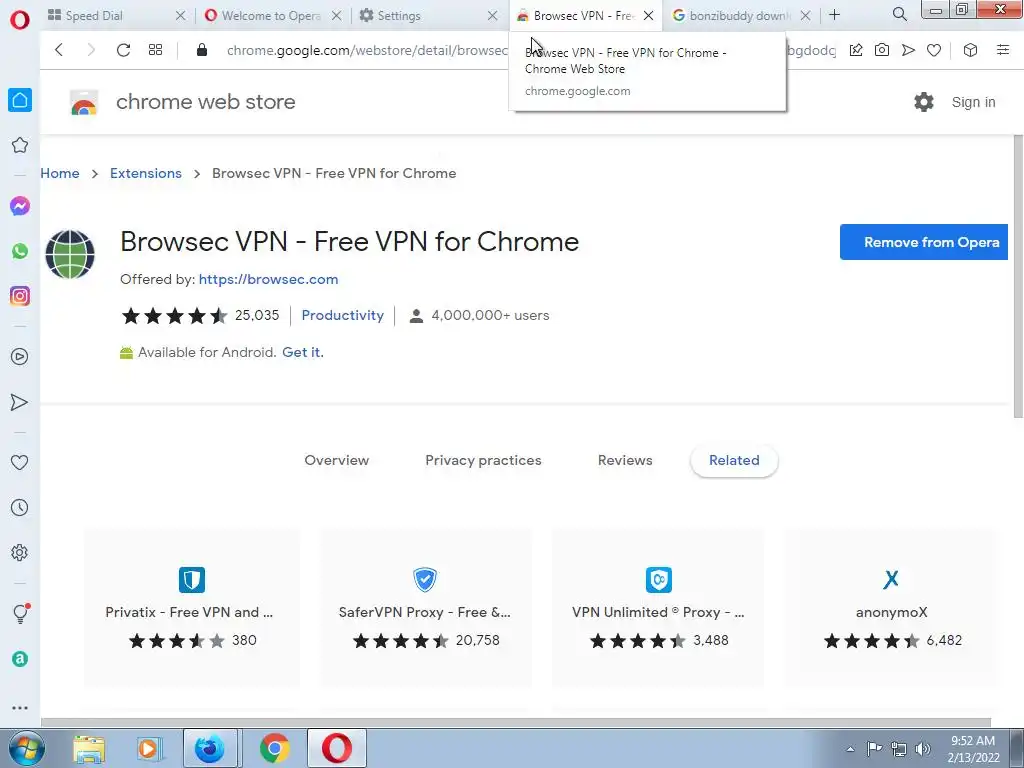Screen dimensions: 1024x768
Task: Click the sidebar lightbulb tips icon
Action: [20, 613]
